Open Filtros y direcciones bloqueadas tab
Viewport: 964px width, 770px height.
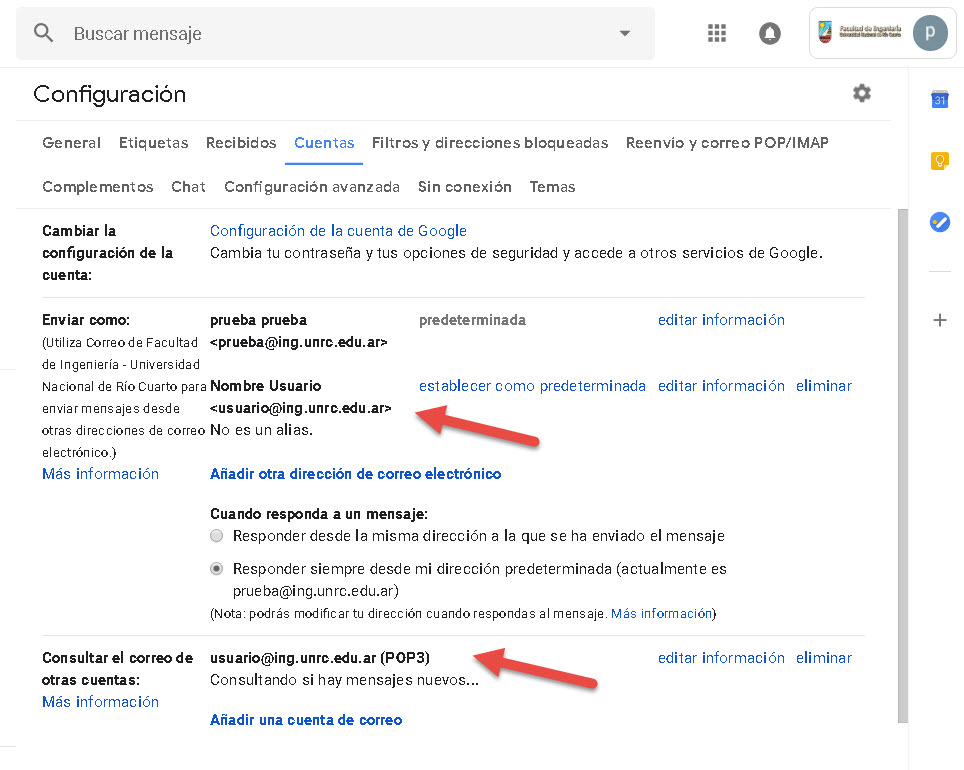[490, 143]
